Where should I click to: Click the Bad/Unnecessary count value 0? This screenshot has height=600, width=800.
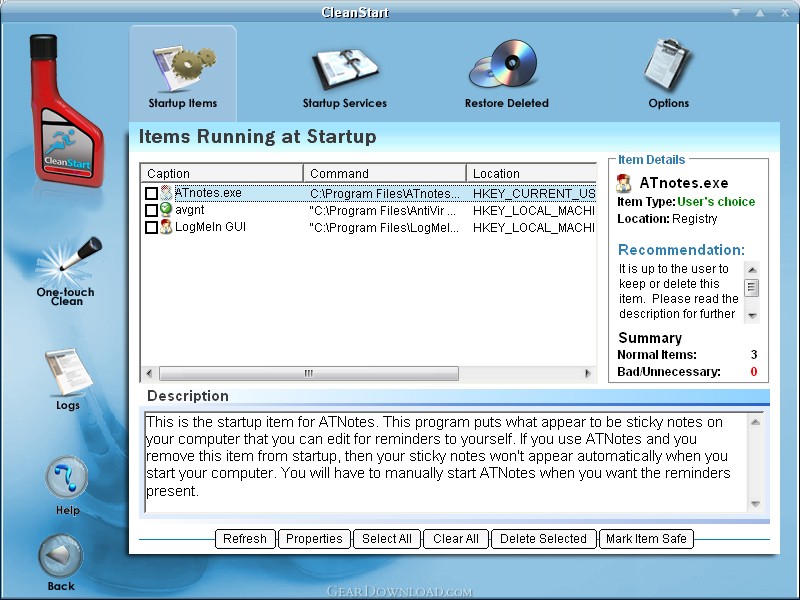(754, 371)
